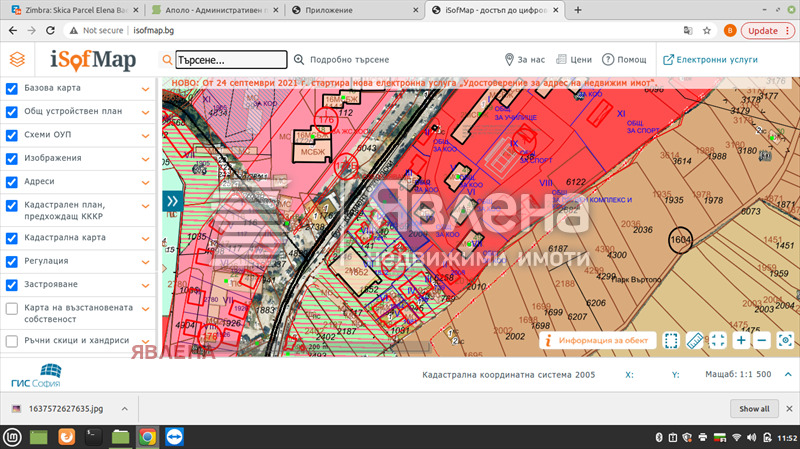The image size is (800, 449).
Task: Uncheck the Базова карта layer
Action: 12,88
